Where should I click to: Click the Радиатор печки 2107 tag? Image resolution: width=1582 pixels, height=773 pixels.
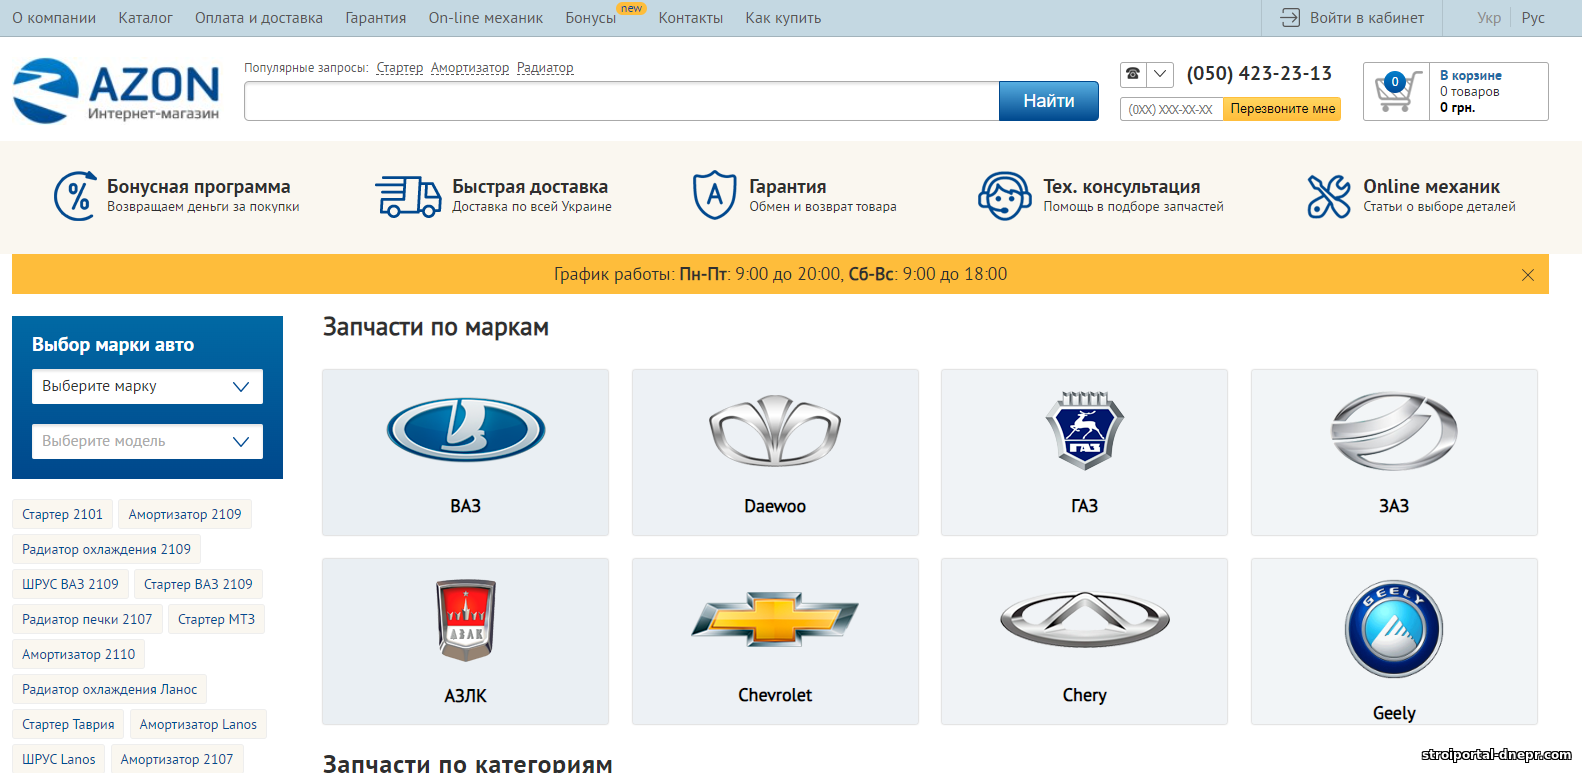pos(87,619)
